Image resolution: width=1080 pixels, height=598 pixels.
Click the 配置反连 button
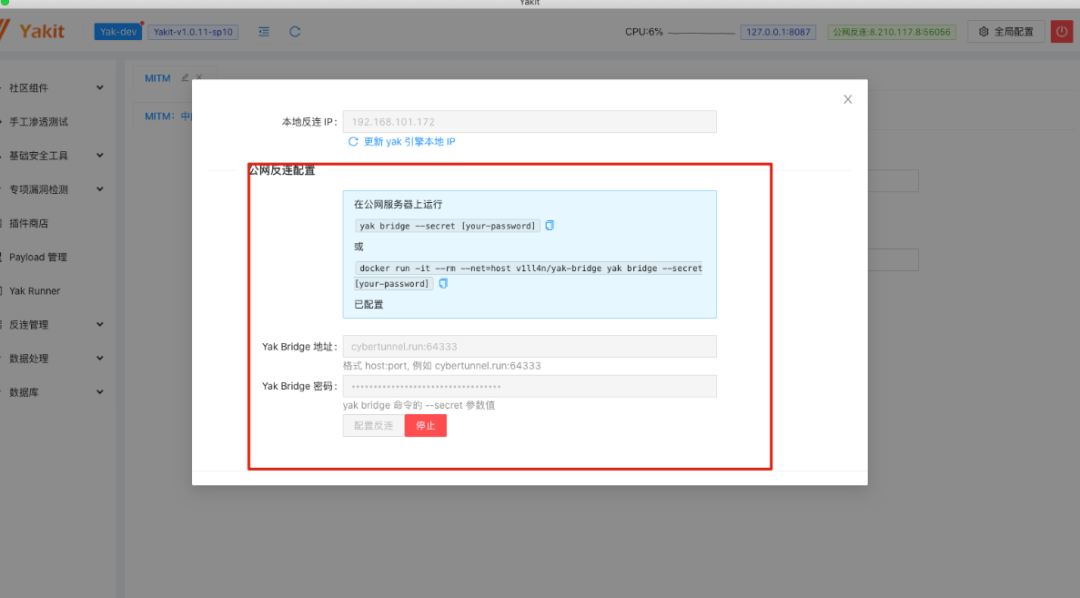[373, 426]
